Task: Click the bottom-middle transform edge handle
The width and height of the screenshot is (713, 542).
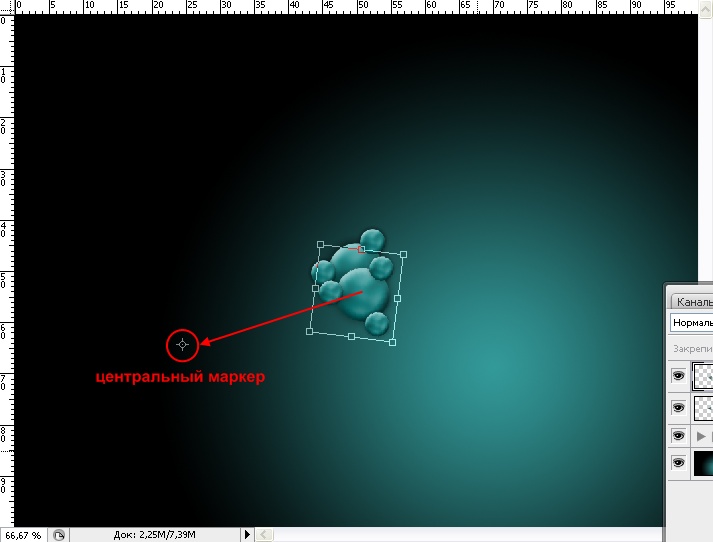Action: coord(351,336)
